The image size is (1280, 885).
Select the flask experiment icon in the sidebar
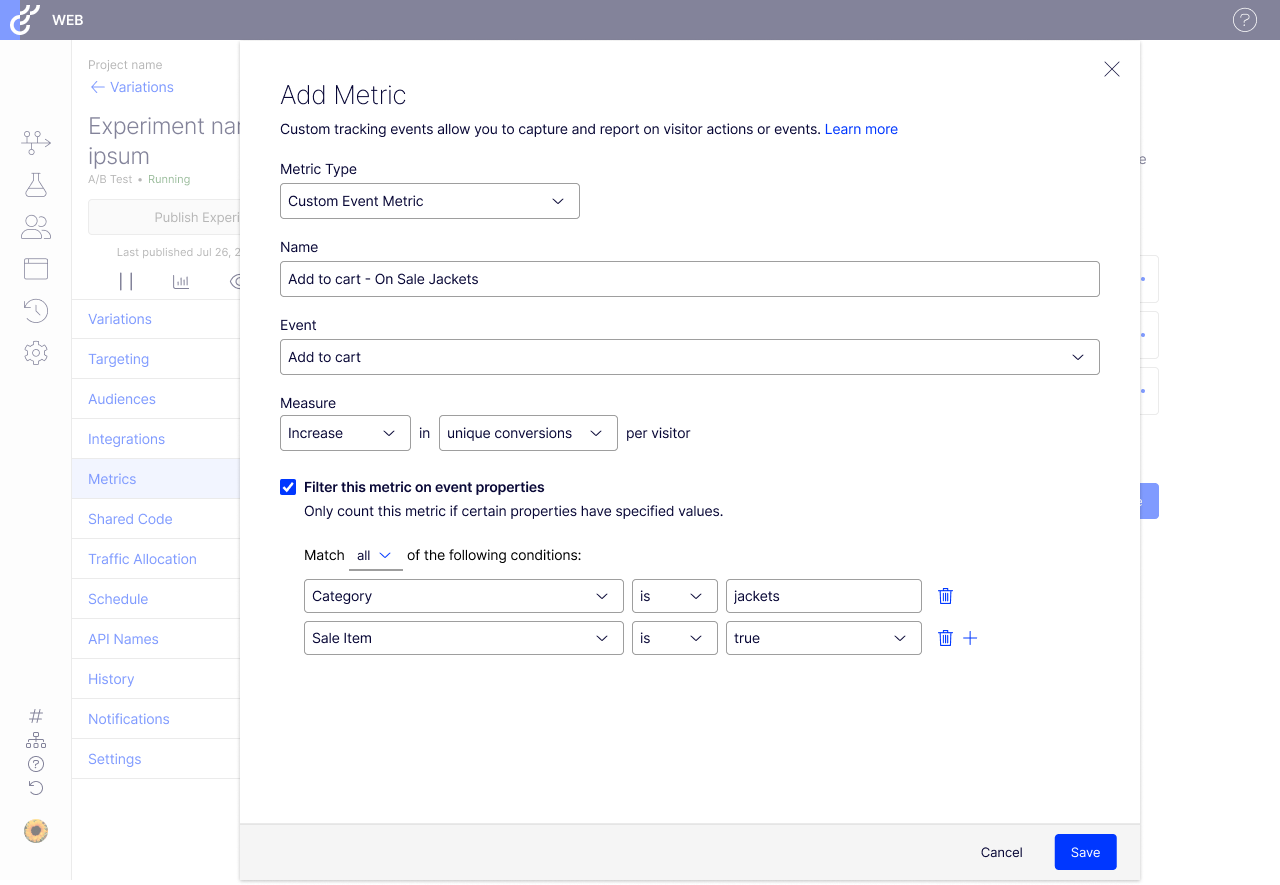pyautogui.click(x=36, y=184)
